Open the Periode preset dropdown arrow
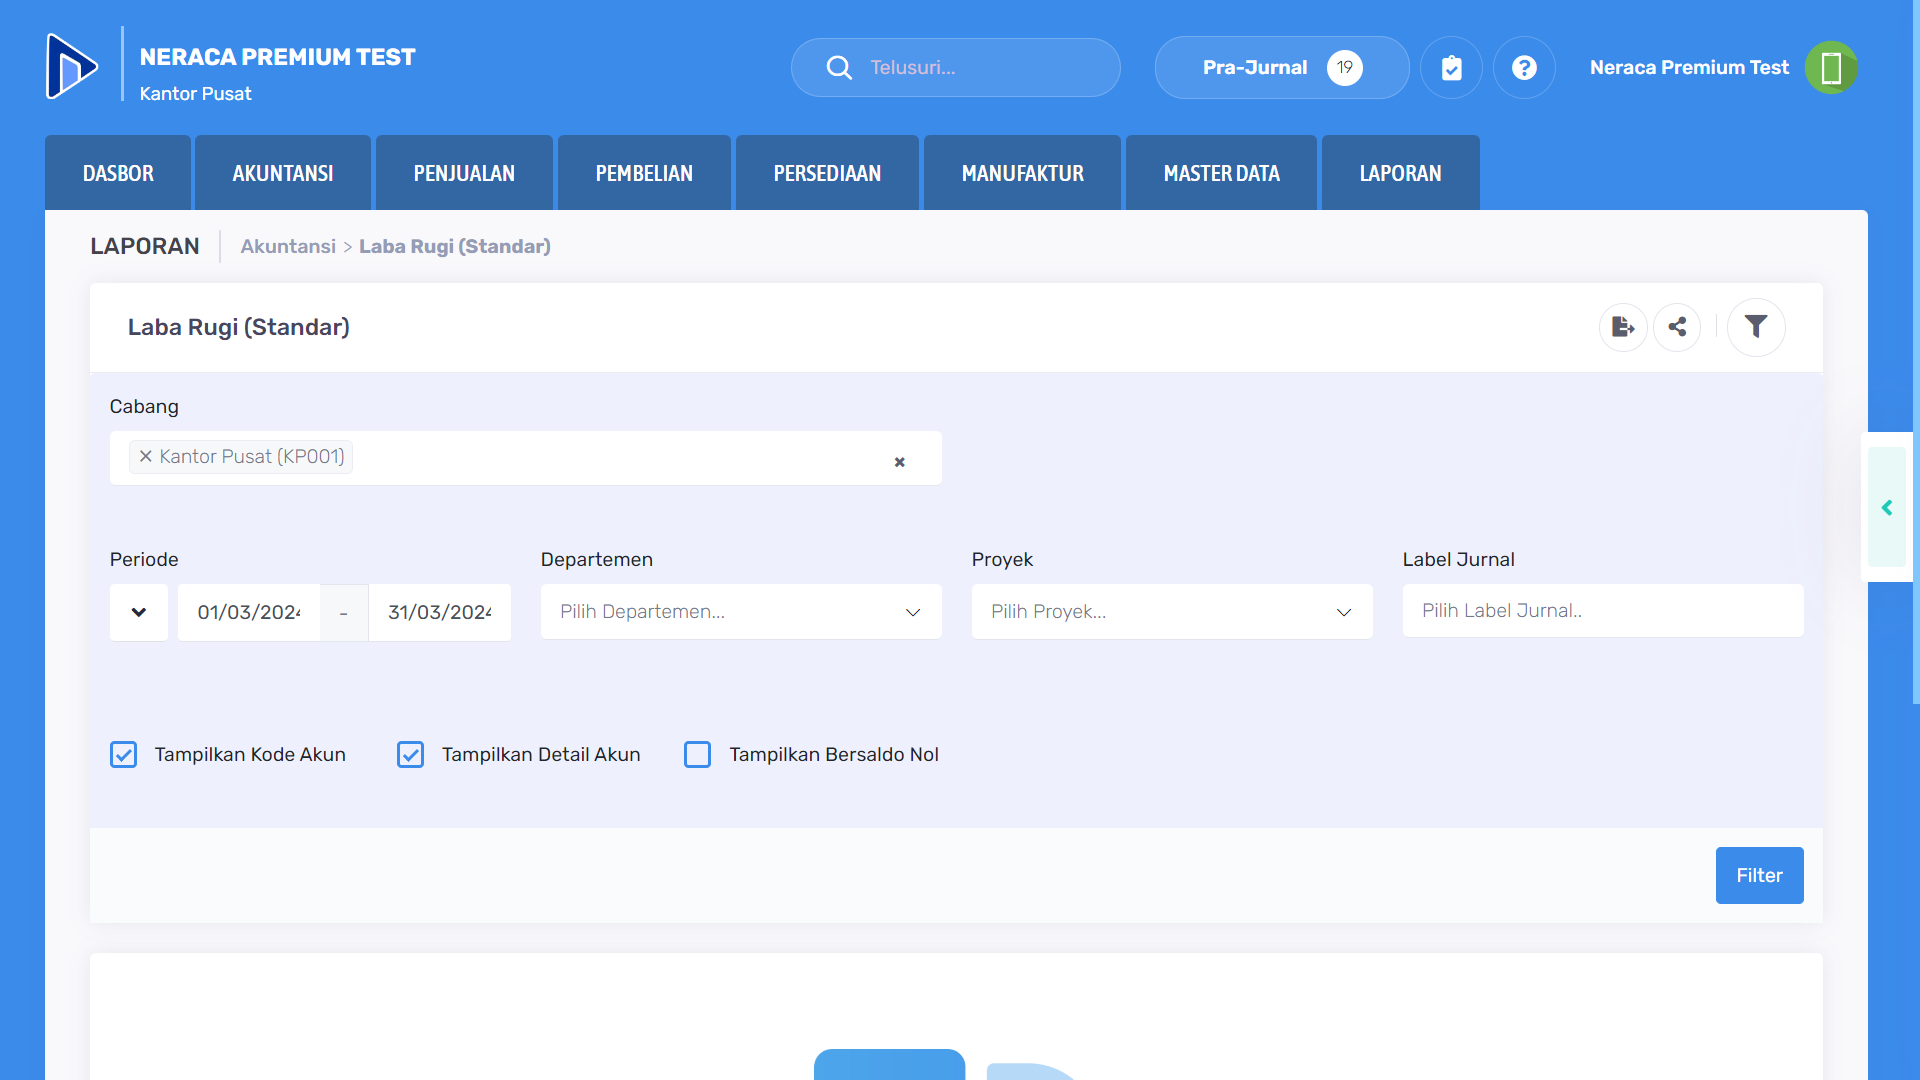Screen dimensions: 1920x1080 [x=139, y=612]
